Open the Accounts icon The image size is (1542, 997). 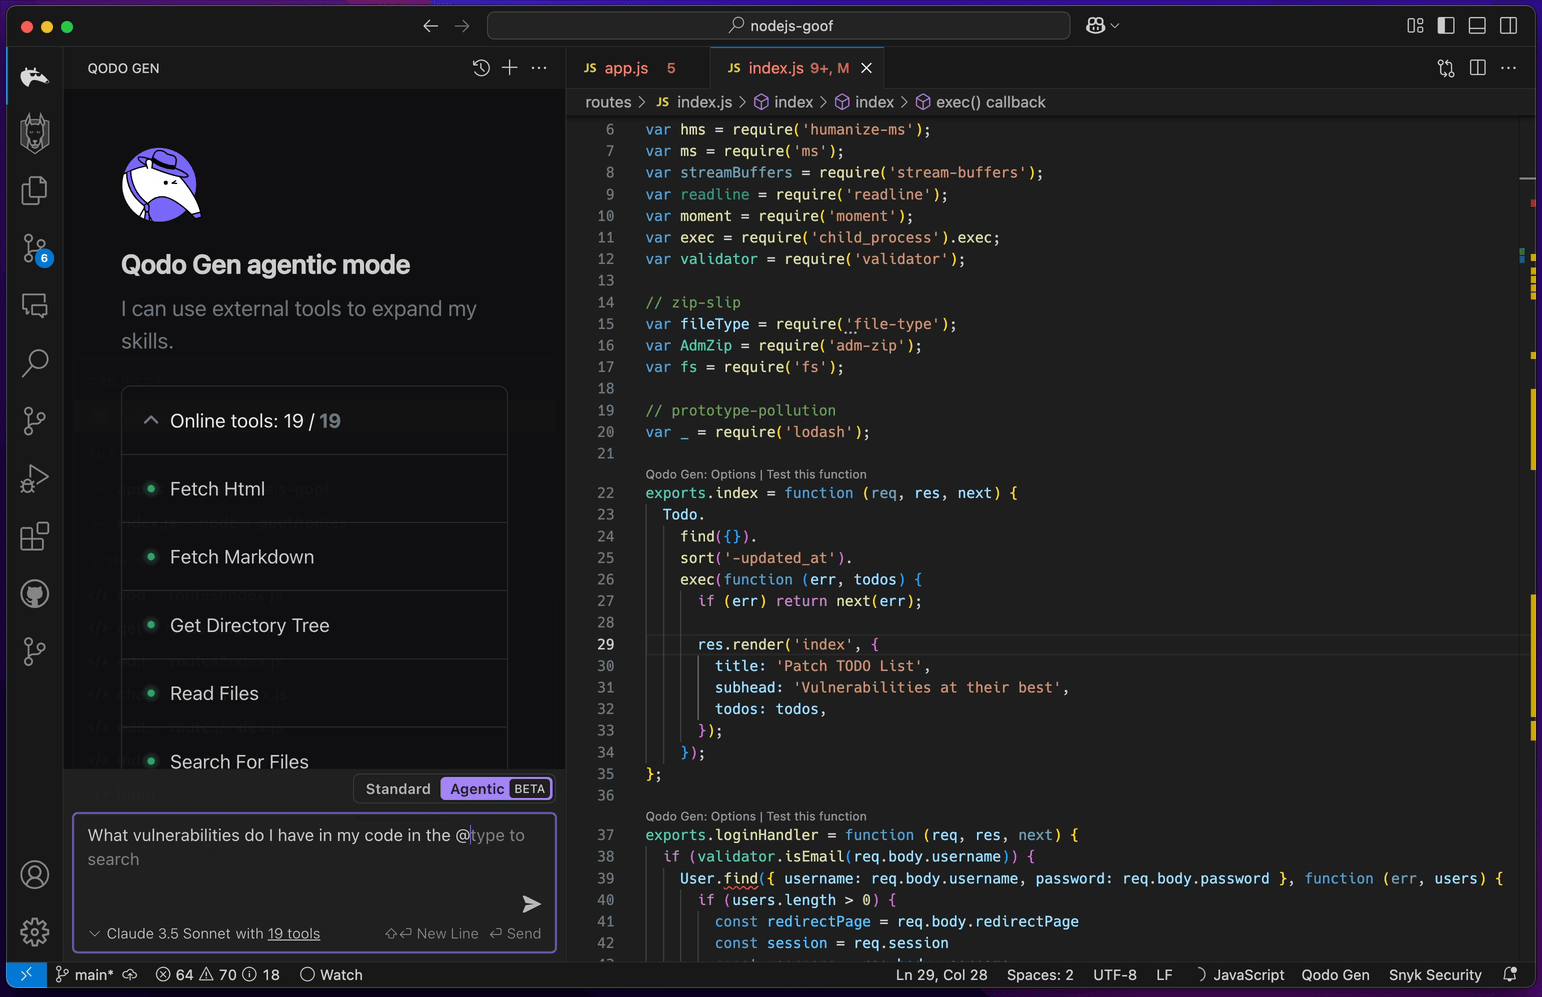(x=35, y=875)
